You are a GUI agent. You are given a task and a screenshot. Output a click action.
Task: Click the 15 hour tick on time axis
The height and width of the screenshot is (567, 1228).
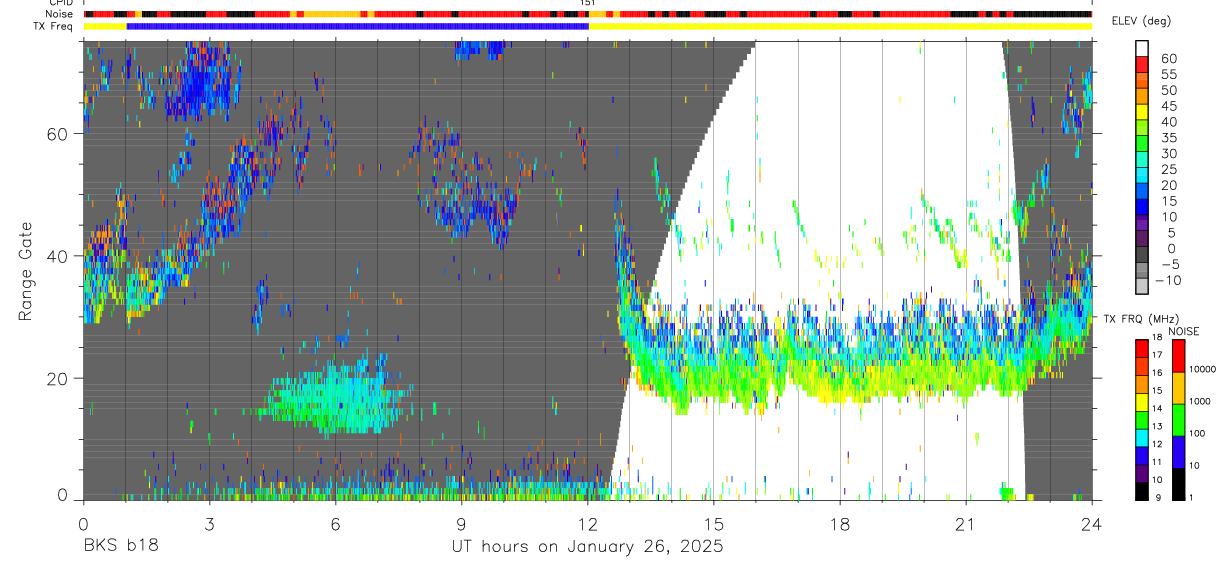point(714,524)
